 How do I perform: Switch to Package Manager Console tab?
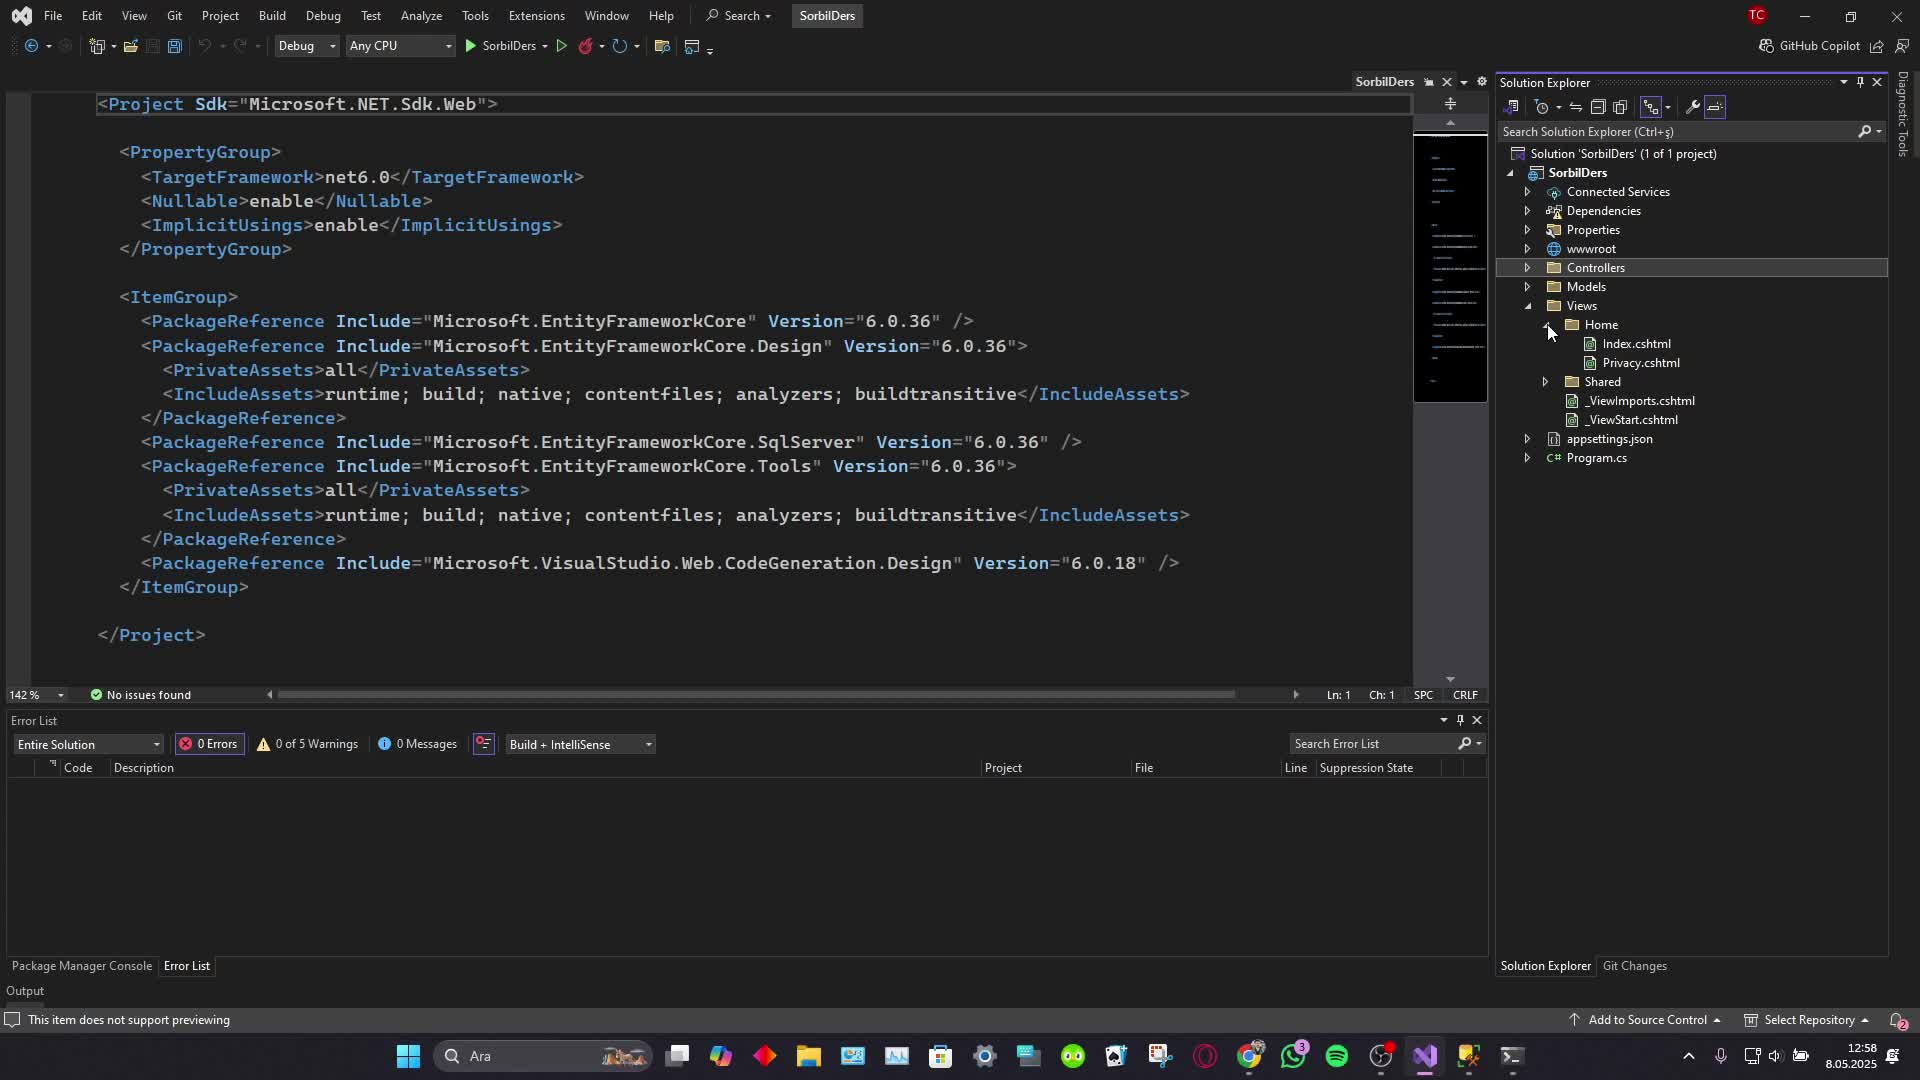point(82,966)
